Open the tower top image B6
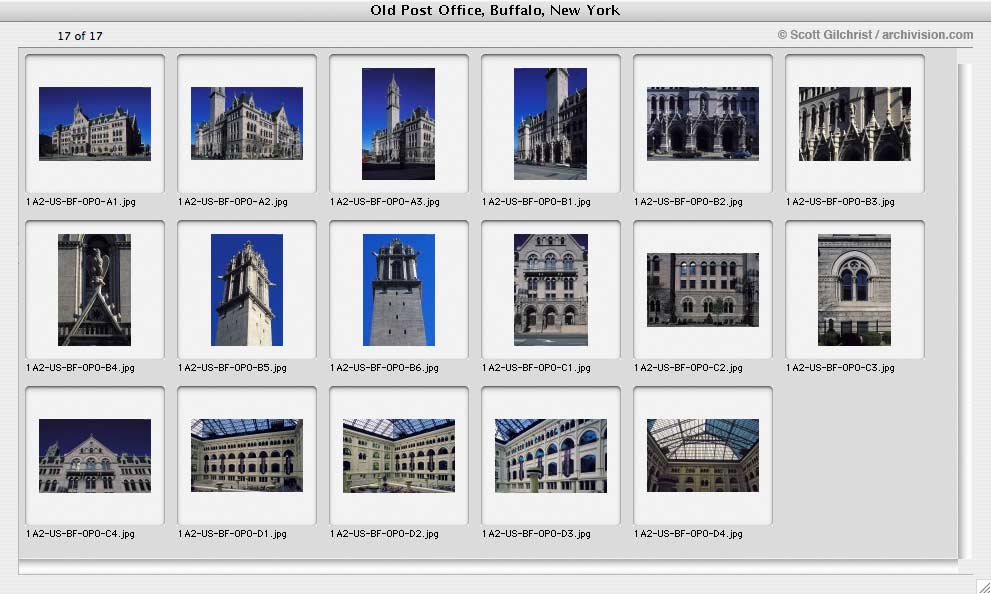The height and width of the screenshot is (594, 991). click(399, 290)
